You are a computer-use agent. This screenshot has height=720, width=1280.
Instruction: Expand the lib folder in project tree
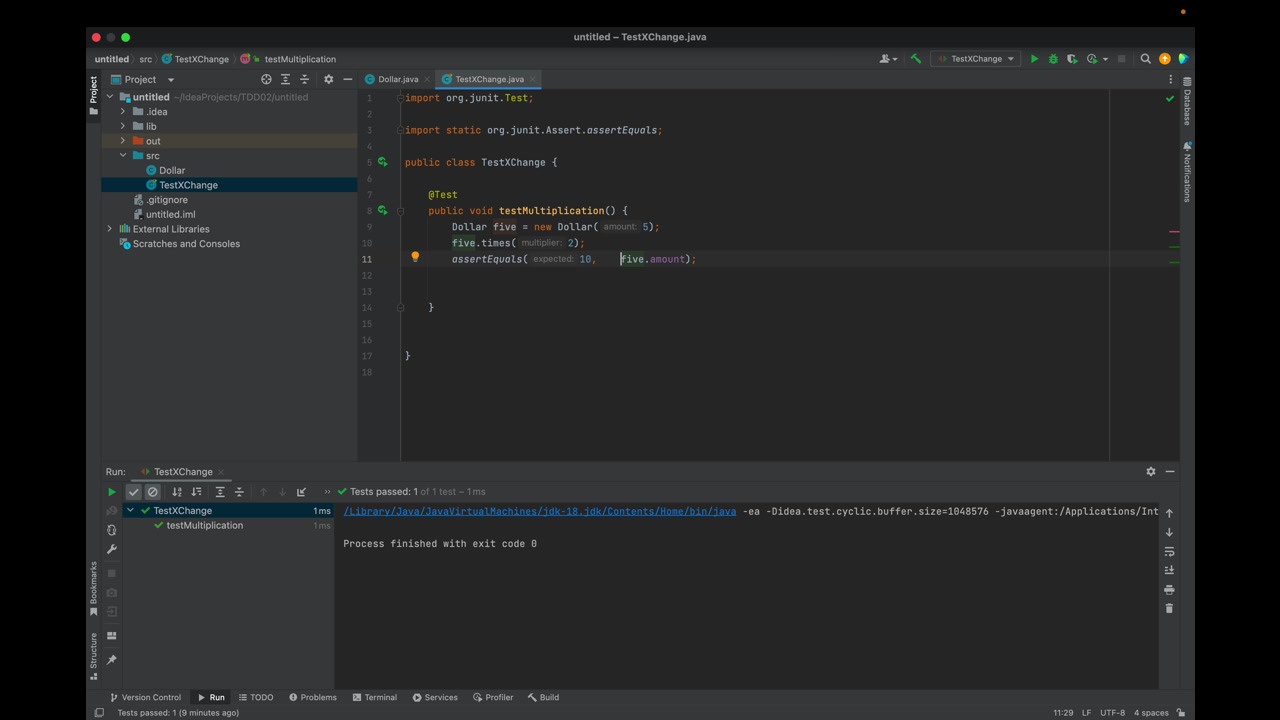click(123, 126)
